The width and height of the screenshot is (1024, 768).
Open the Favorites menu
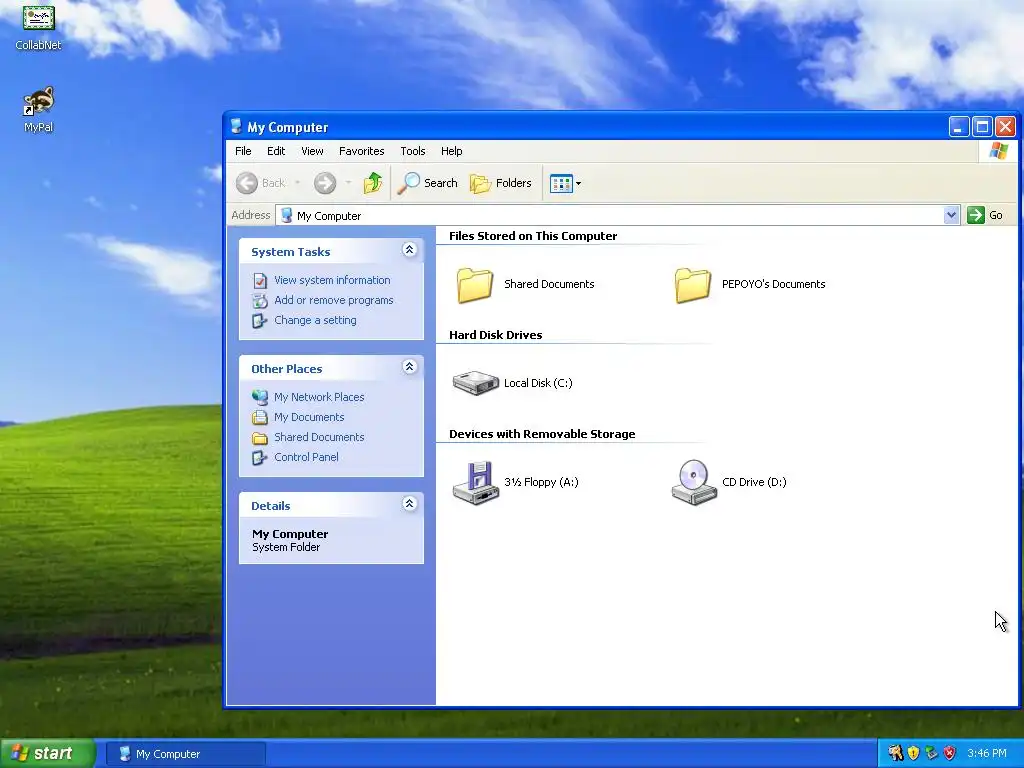(x=361, y=151)
